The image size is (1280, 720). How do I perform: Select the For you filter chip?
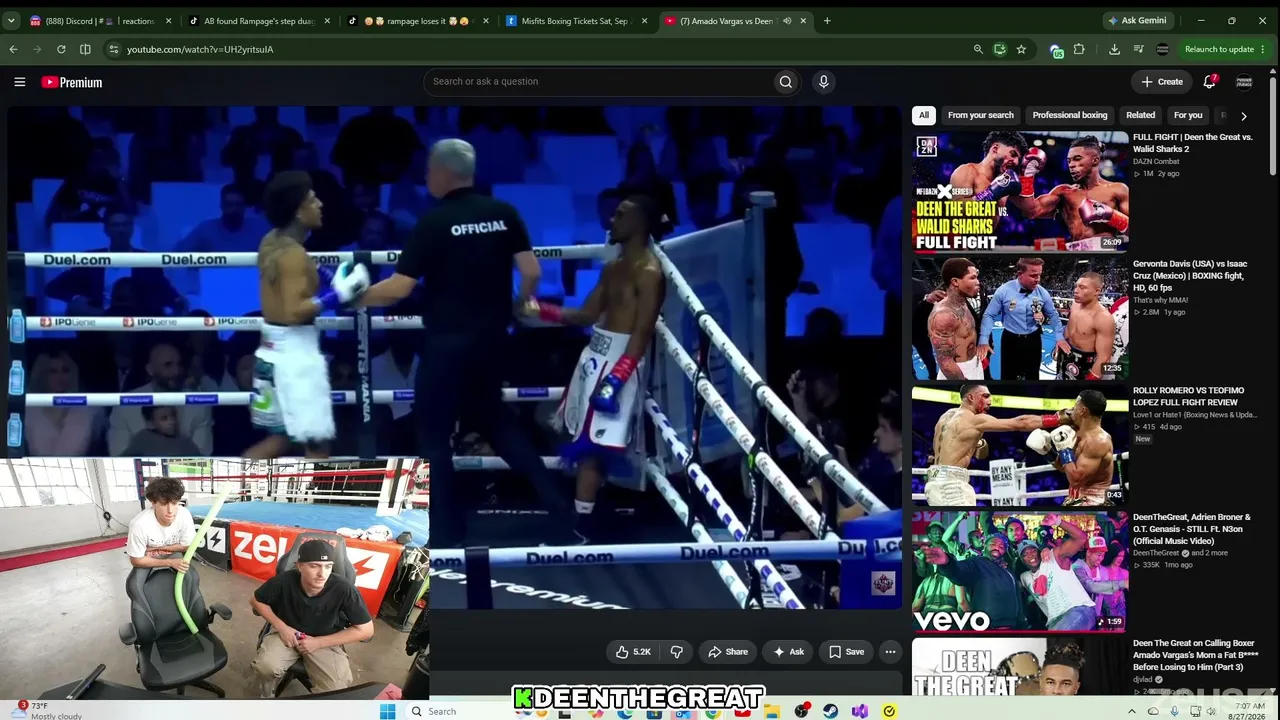point(1188,115)
